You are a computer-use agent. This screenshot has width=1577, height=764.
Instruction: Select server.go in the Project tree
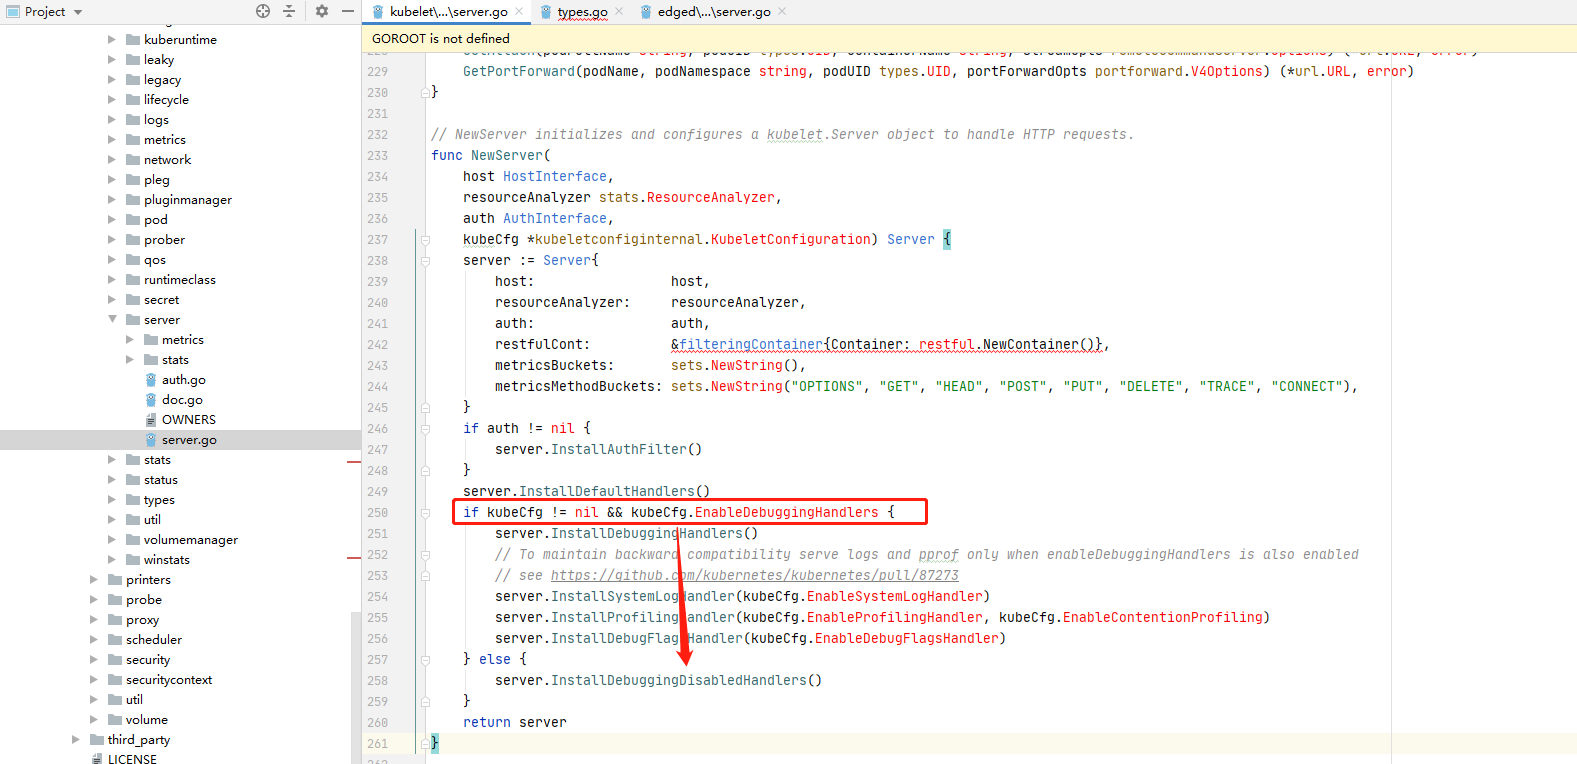click(180, 440)
